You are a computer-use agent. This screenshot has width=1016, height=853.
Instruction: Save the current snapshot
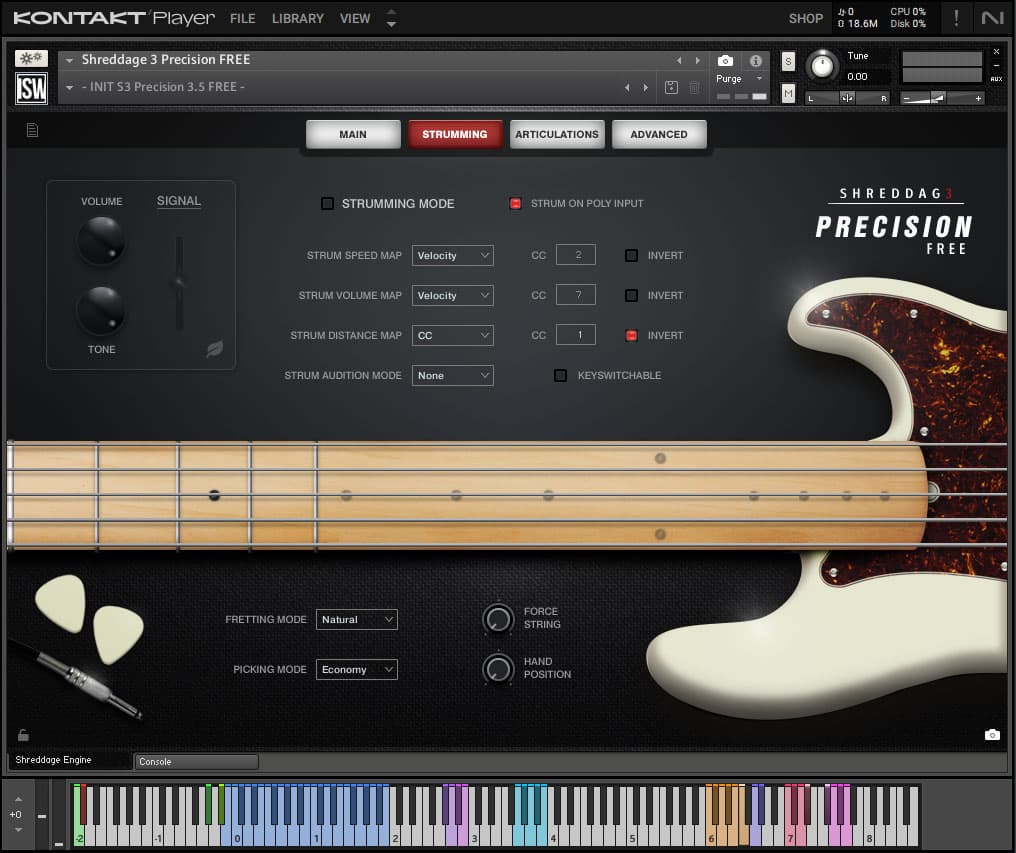click(671, 87)
